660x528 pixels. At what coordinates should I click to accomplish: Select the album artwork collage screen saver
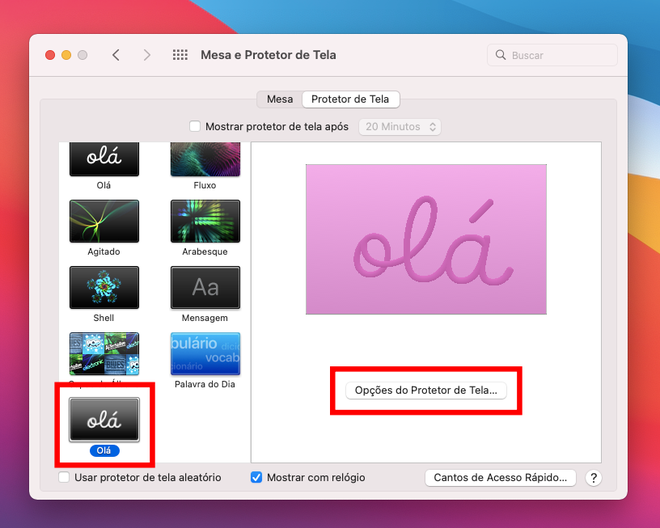(x=104, y=354)
